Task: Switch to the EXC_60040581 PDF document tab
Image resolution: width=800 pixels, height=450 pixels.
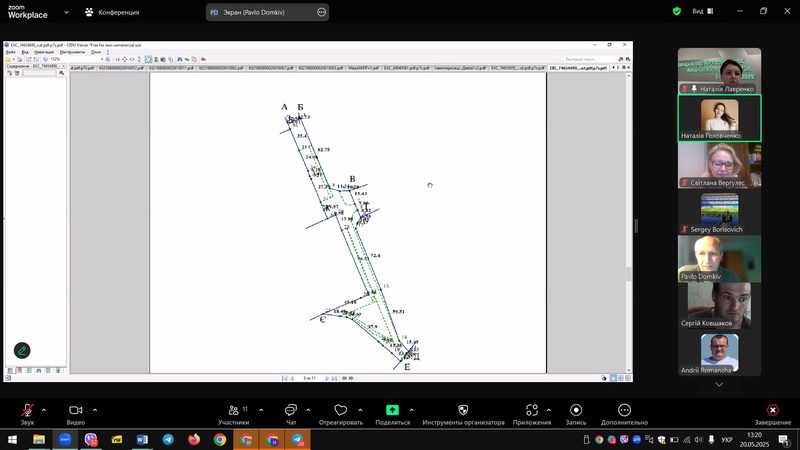Action: coord(406,68)
